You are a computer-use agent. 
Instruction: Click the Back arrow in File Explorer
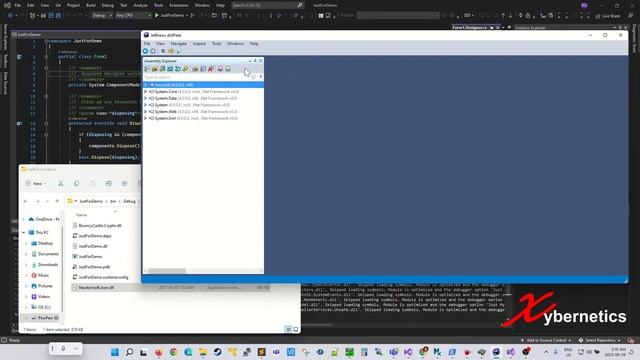pos(26,201)
